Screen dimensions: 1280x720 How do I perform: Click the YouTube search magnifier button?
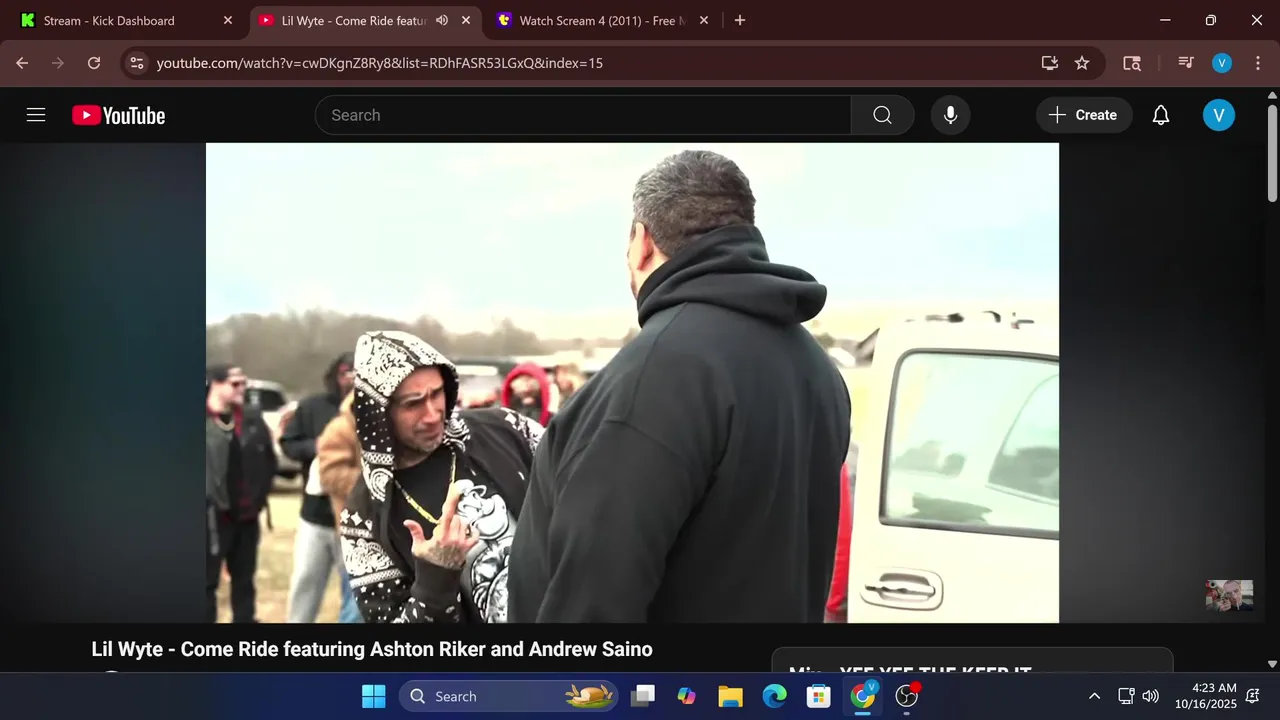(x=882, y=115)
